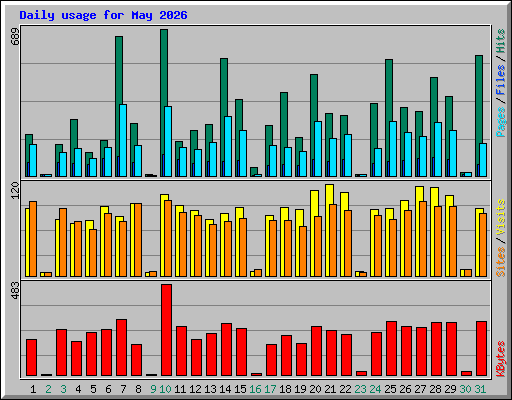Click day 31 on the x-axis

pos(480,389)
